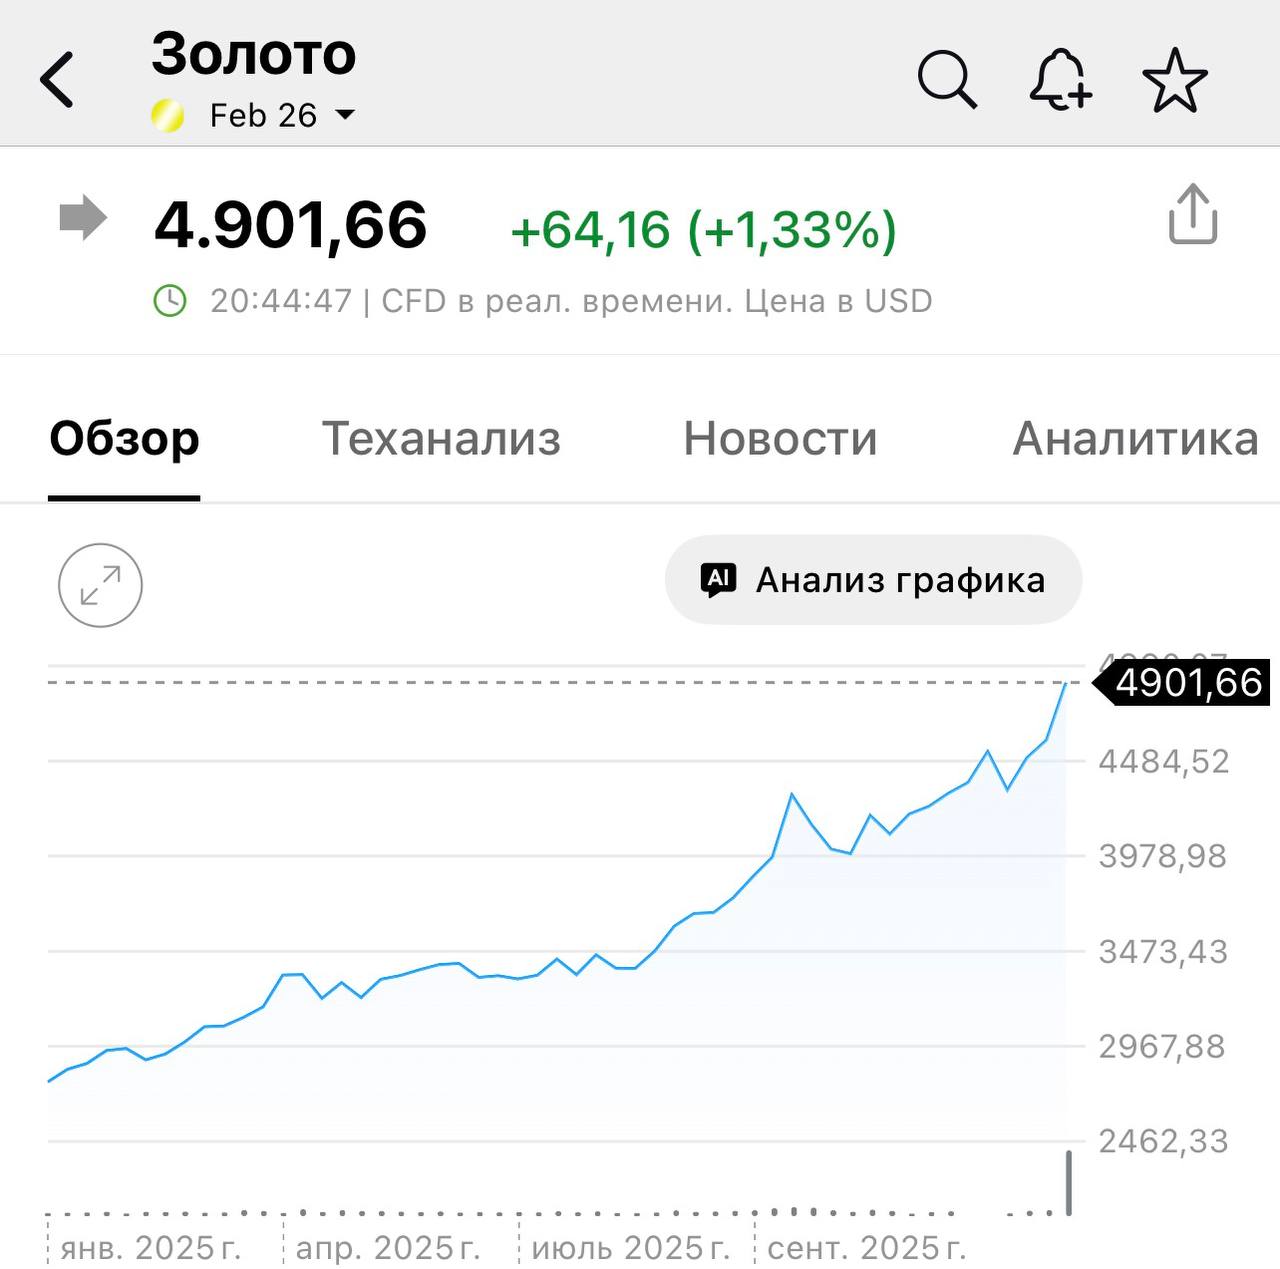
Task: Select the Аналитика tab
Action: click(1136, 438)
